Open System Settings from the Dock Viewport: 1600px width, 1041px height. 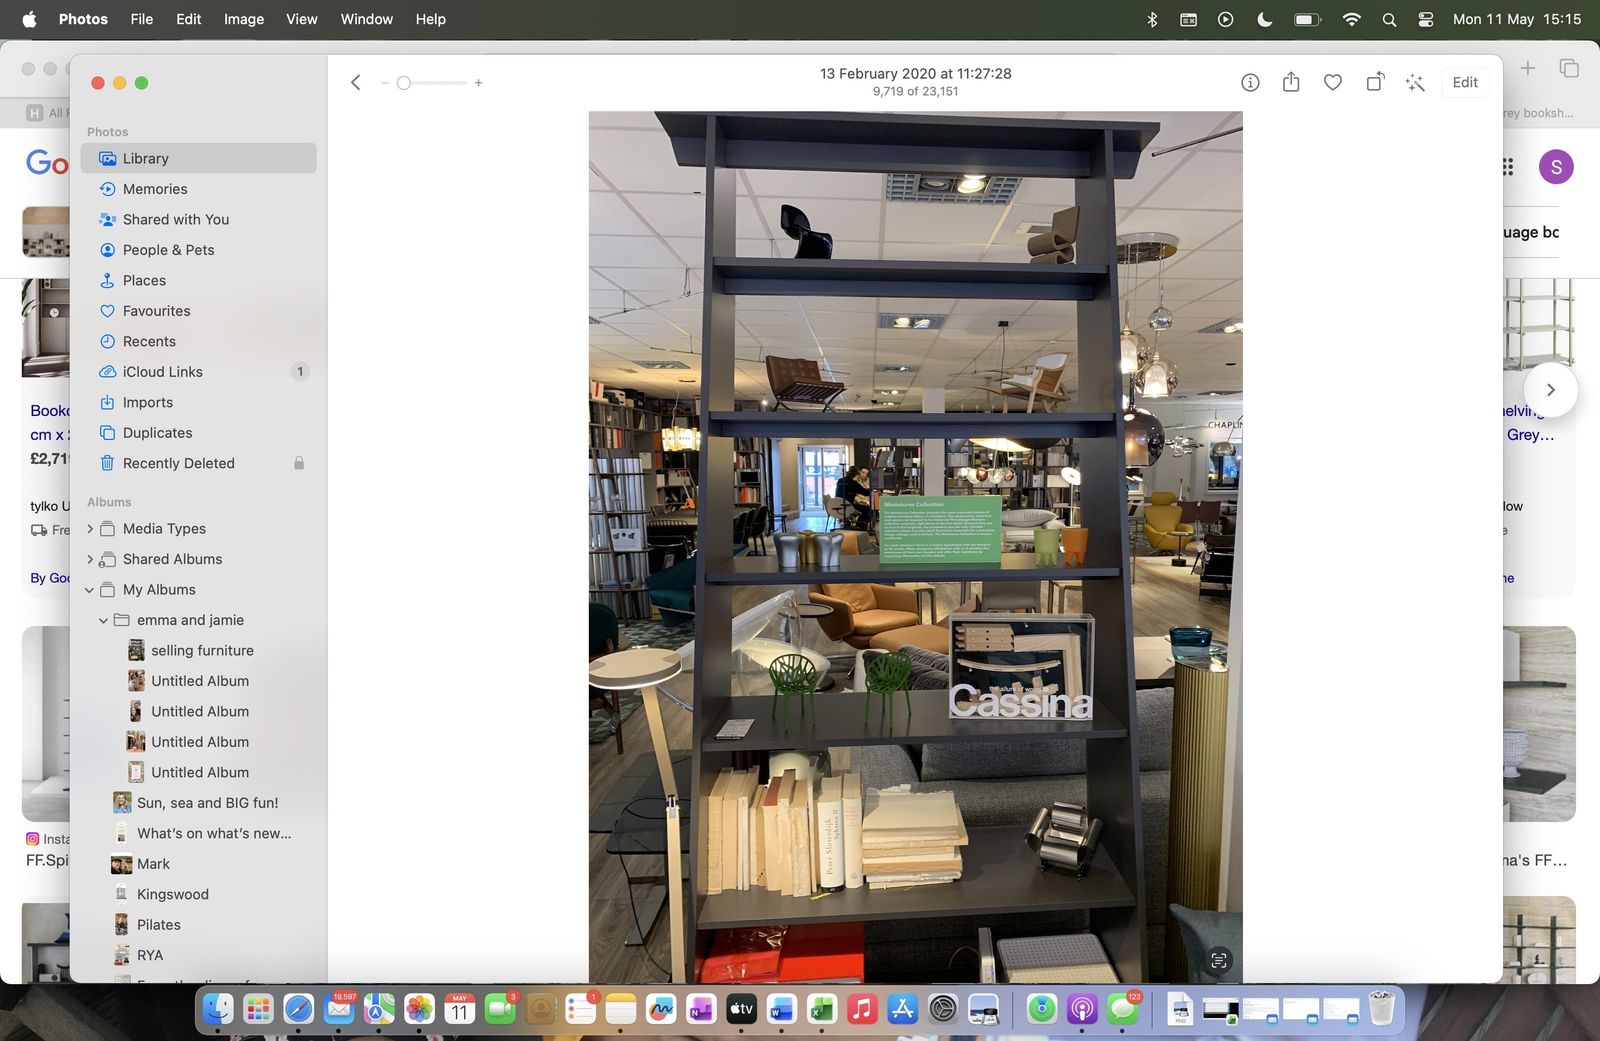(x=943, y=1009)
